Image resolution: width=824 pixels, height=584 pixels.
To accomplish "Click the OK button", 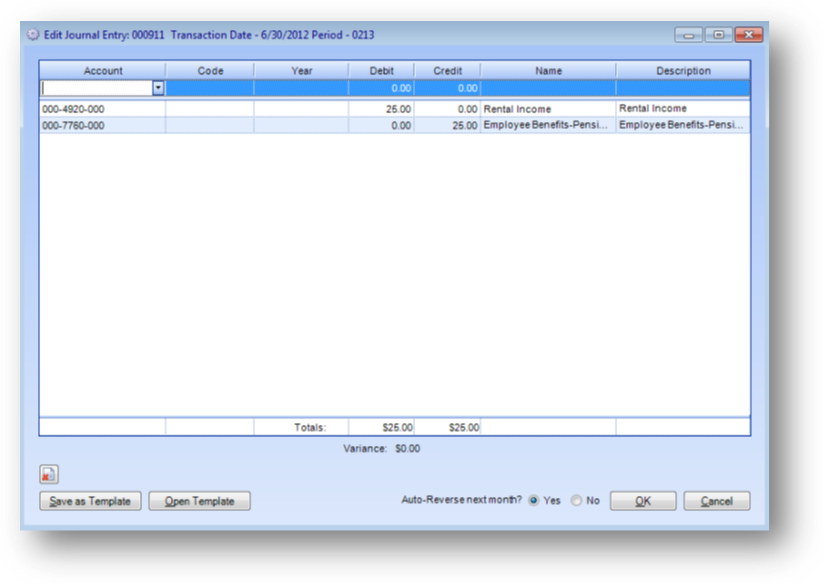I will point(643,501).
